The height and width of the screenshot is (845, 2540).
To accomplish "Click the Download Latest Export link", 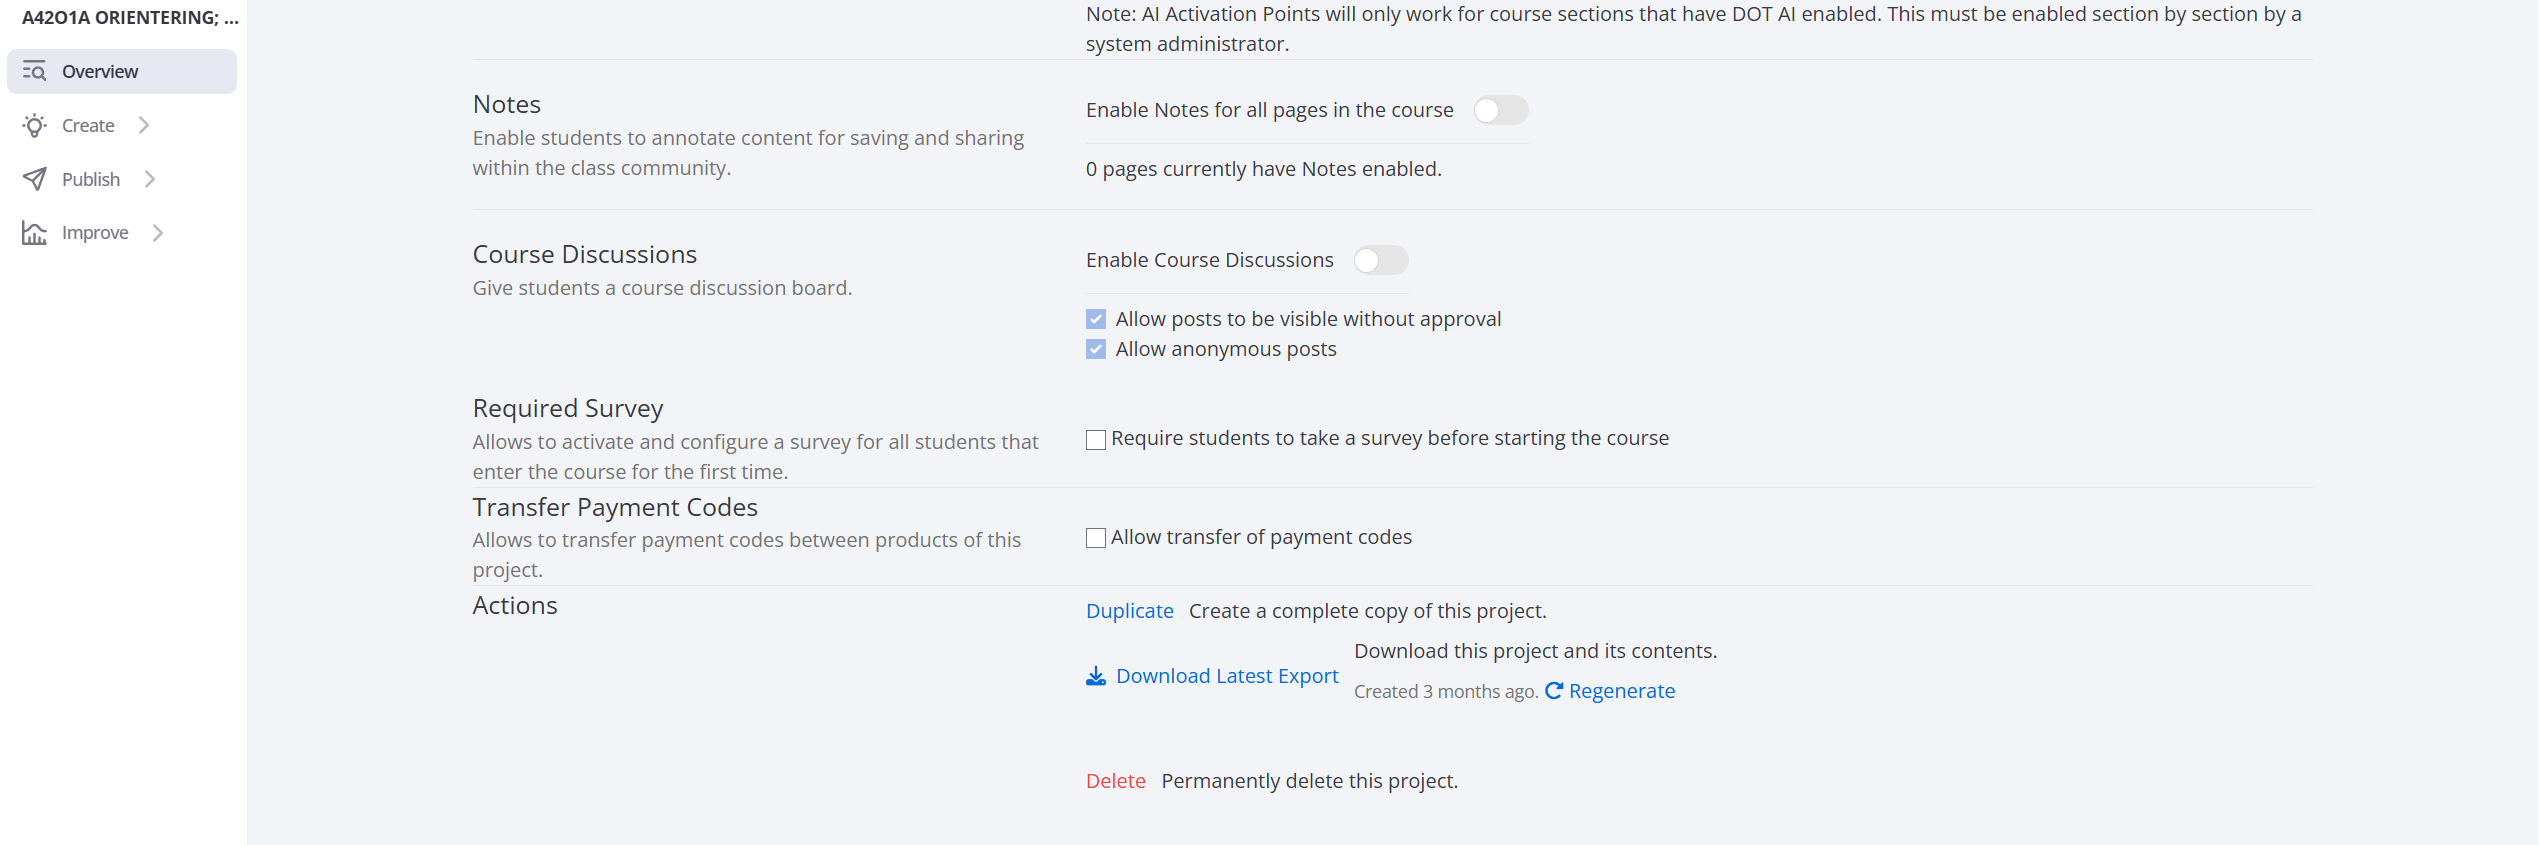I will 1227,676.
